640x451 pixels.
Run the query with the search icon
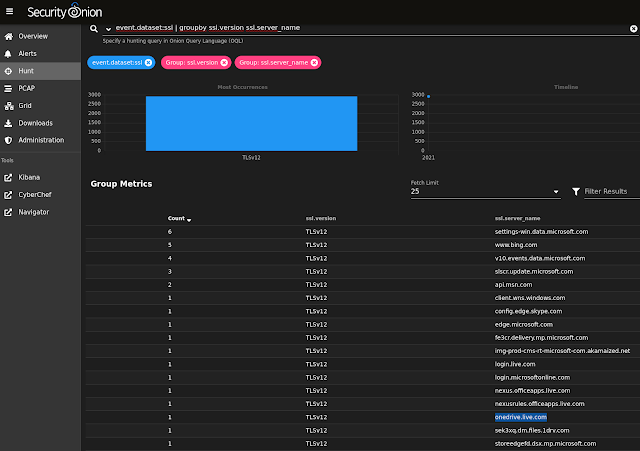pos(94,29)
